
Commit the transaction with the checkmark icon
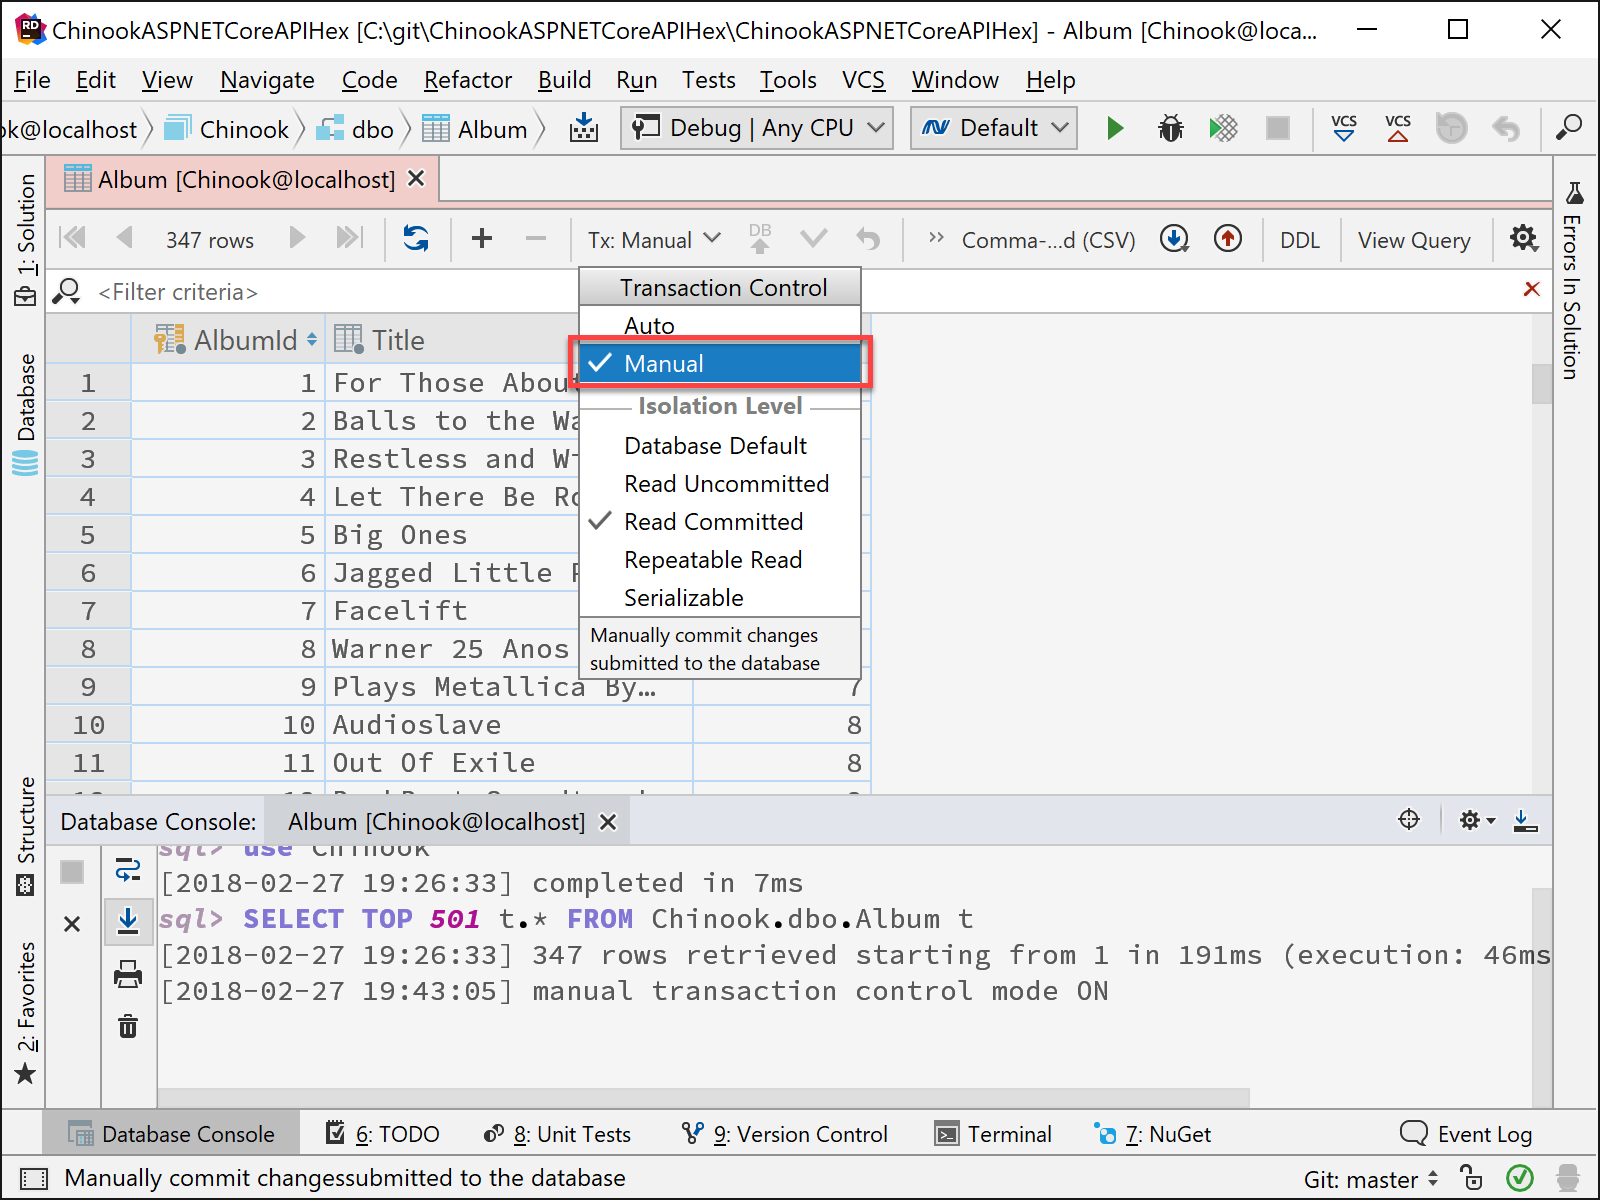814,238
